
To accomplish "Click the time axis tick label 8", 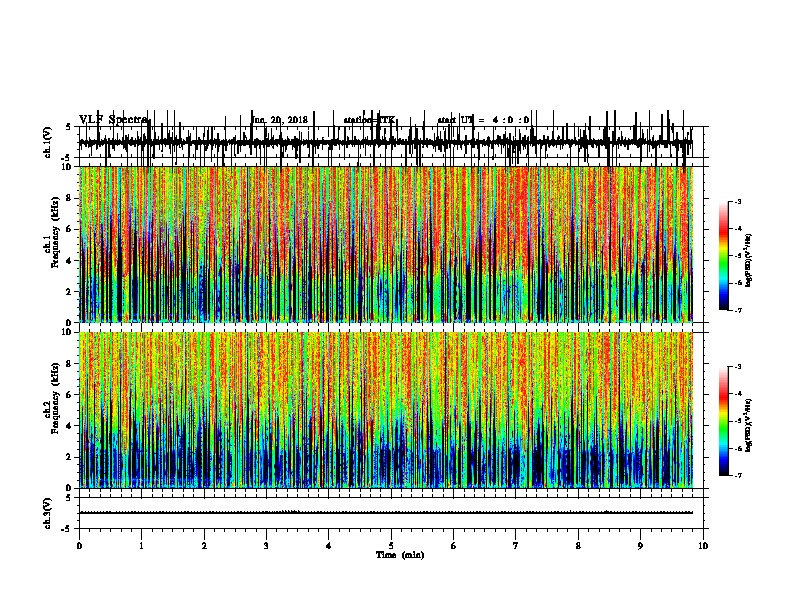I will [578, 546].
